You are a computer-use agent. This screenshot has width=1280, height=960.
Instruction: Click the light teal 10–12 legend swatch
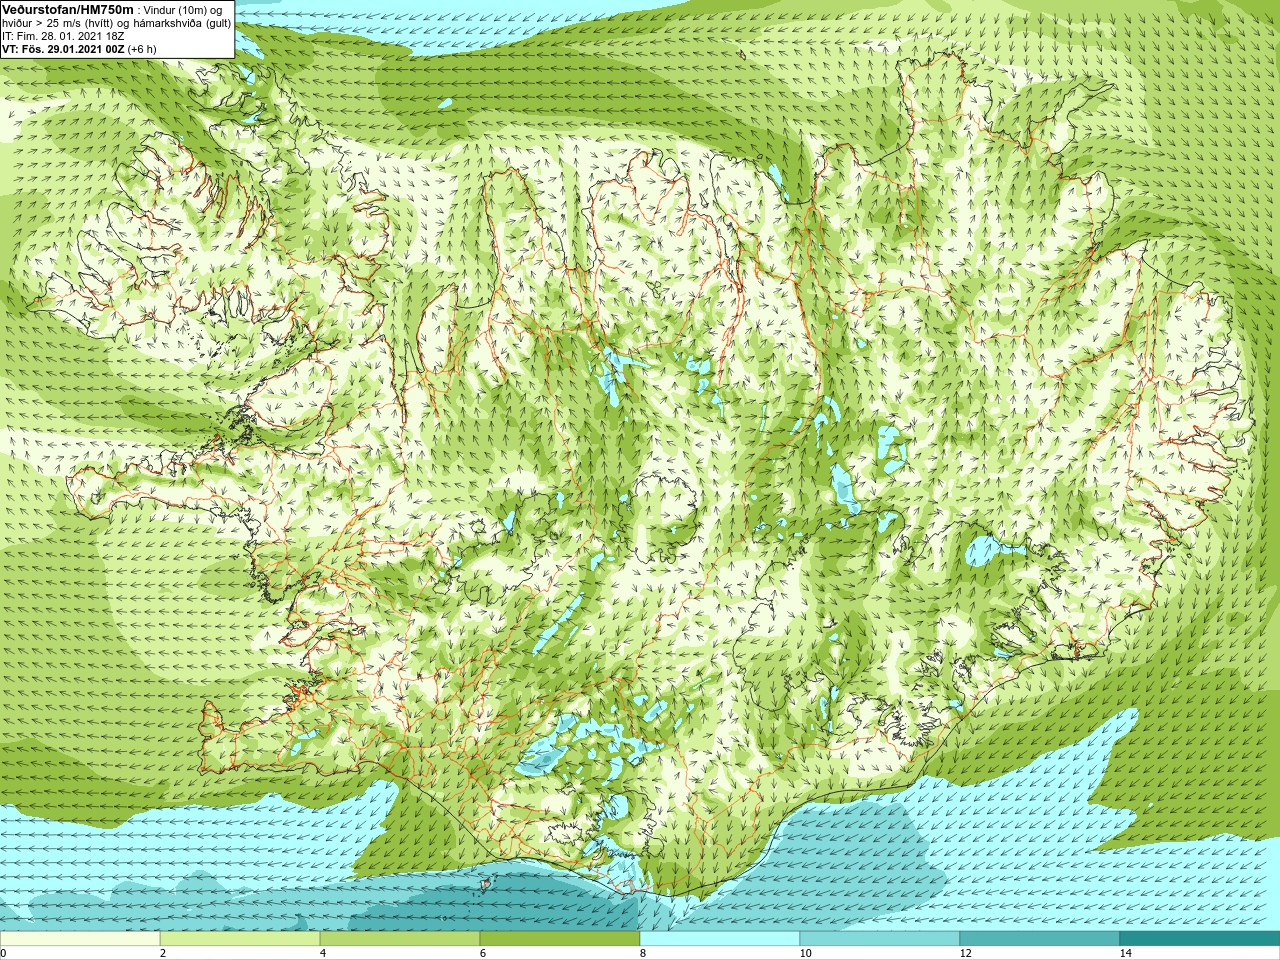(x=880, y=939)
